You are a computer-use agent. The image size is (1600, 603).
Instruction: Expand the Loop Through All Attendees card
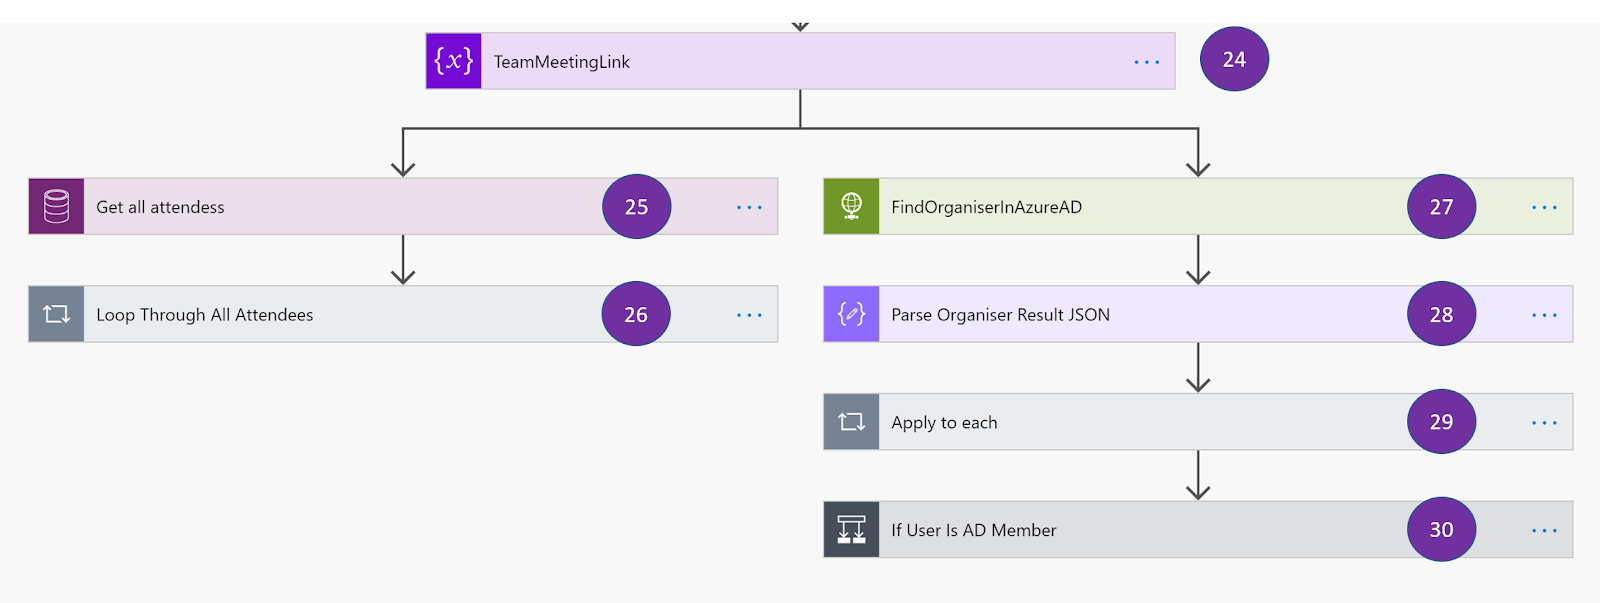[450, 315]
